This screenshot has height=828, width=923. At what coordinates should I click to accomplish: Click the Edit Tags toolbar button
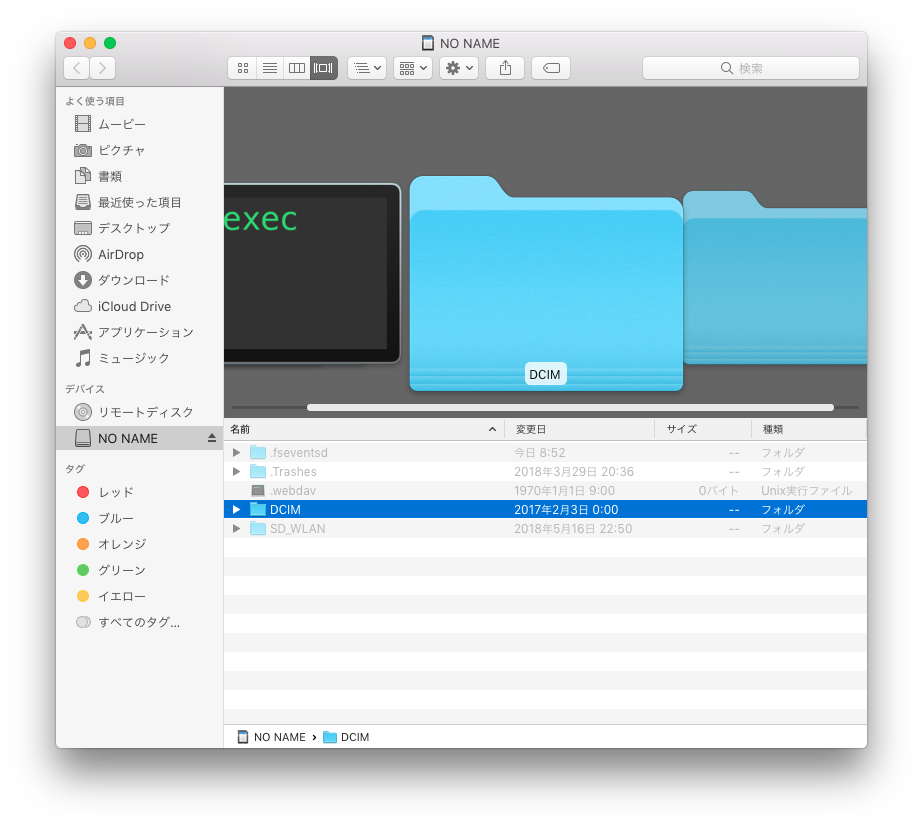[x=551, y=68]
